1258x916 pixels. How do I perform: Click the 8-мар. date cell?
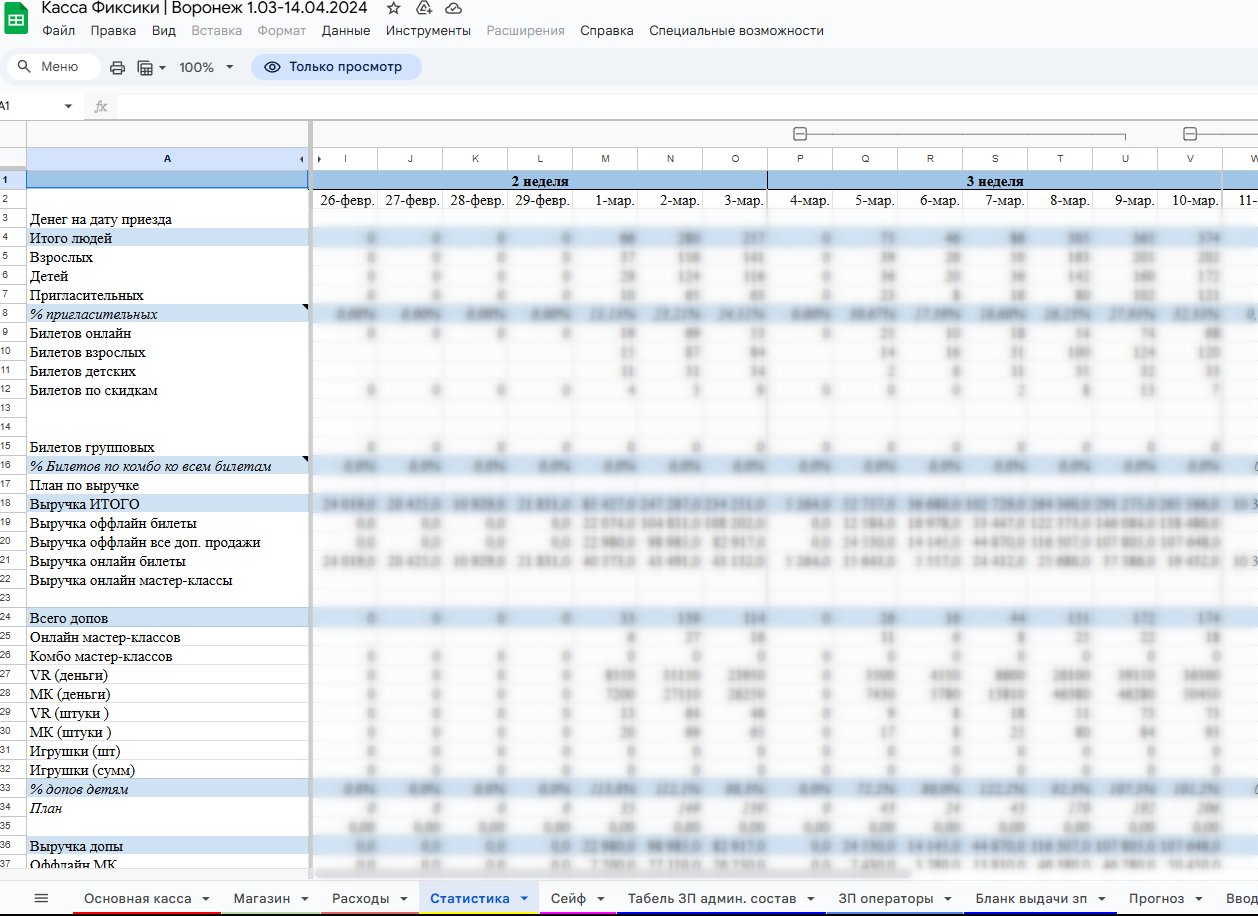[x=1060, y=200]
